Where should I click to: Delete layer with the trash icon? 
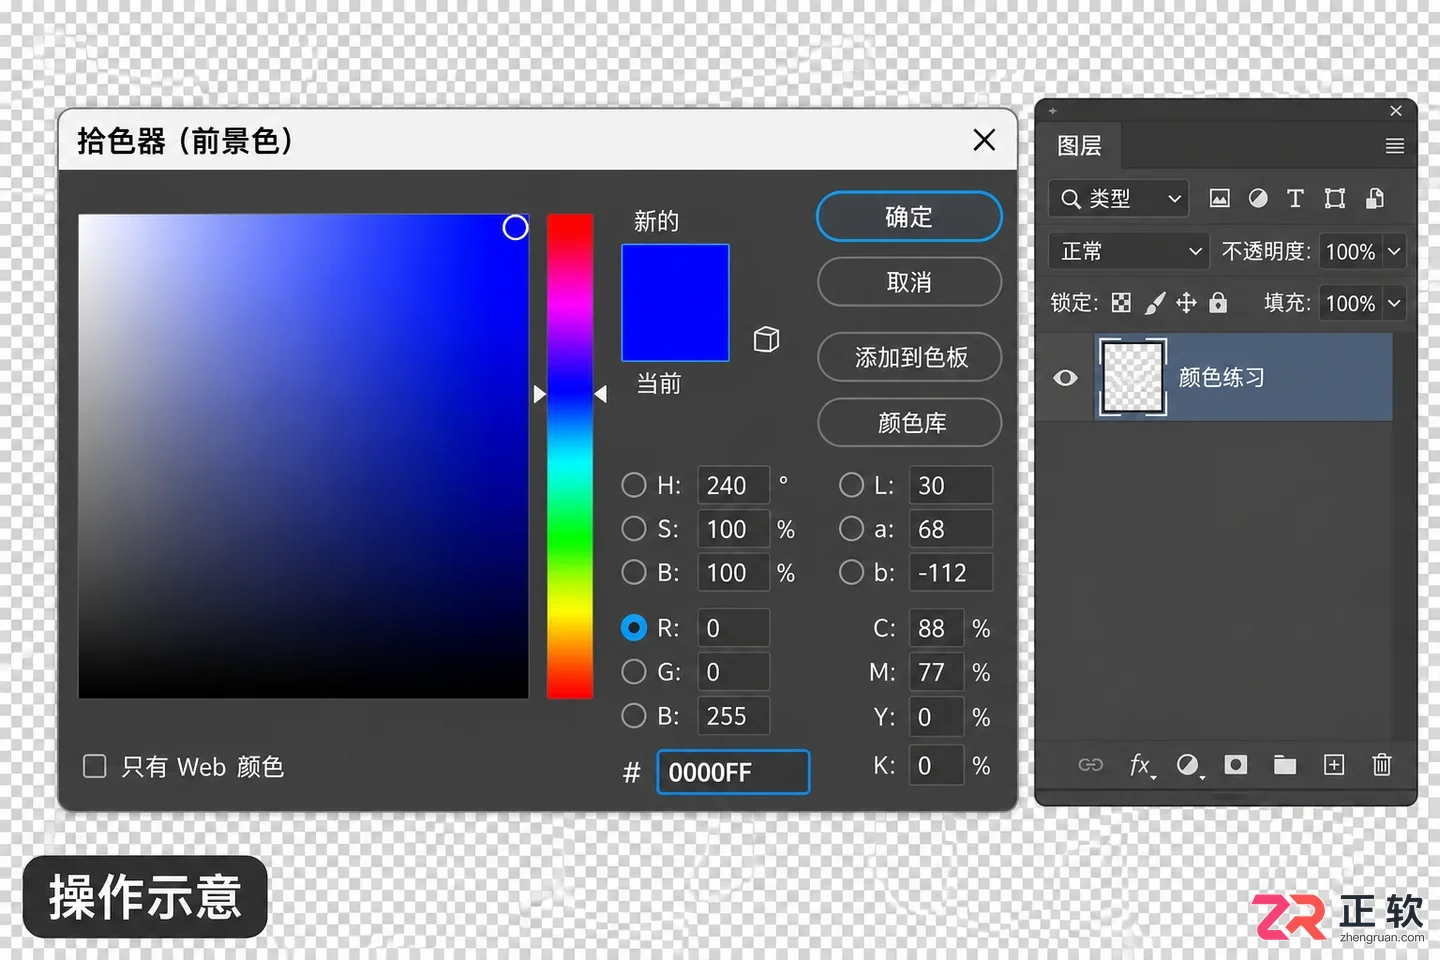(1382, 765)
